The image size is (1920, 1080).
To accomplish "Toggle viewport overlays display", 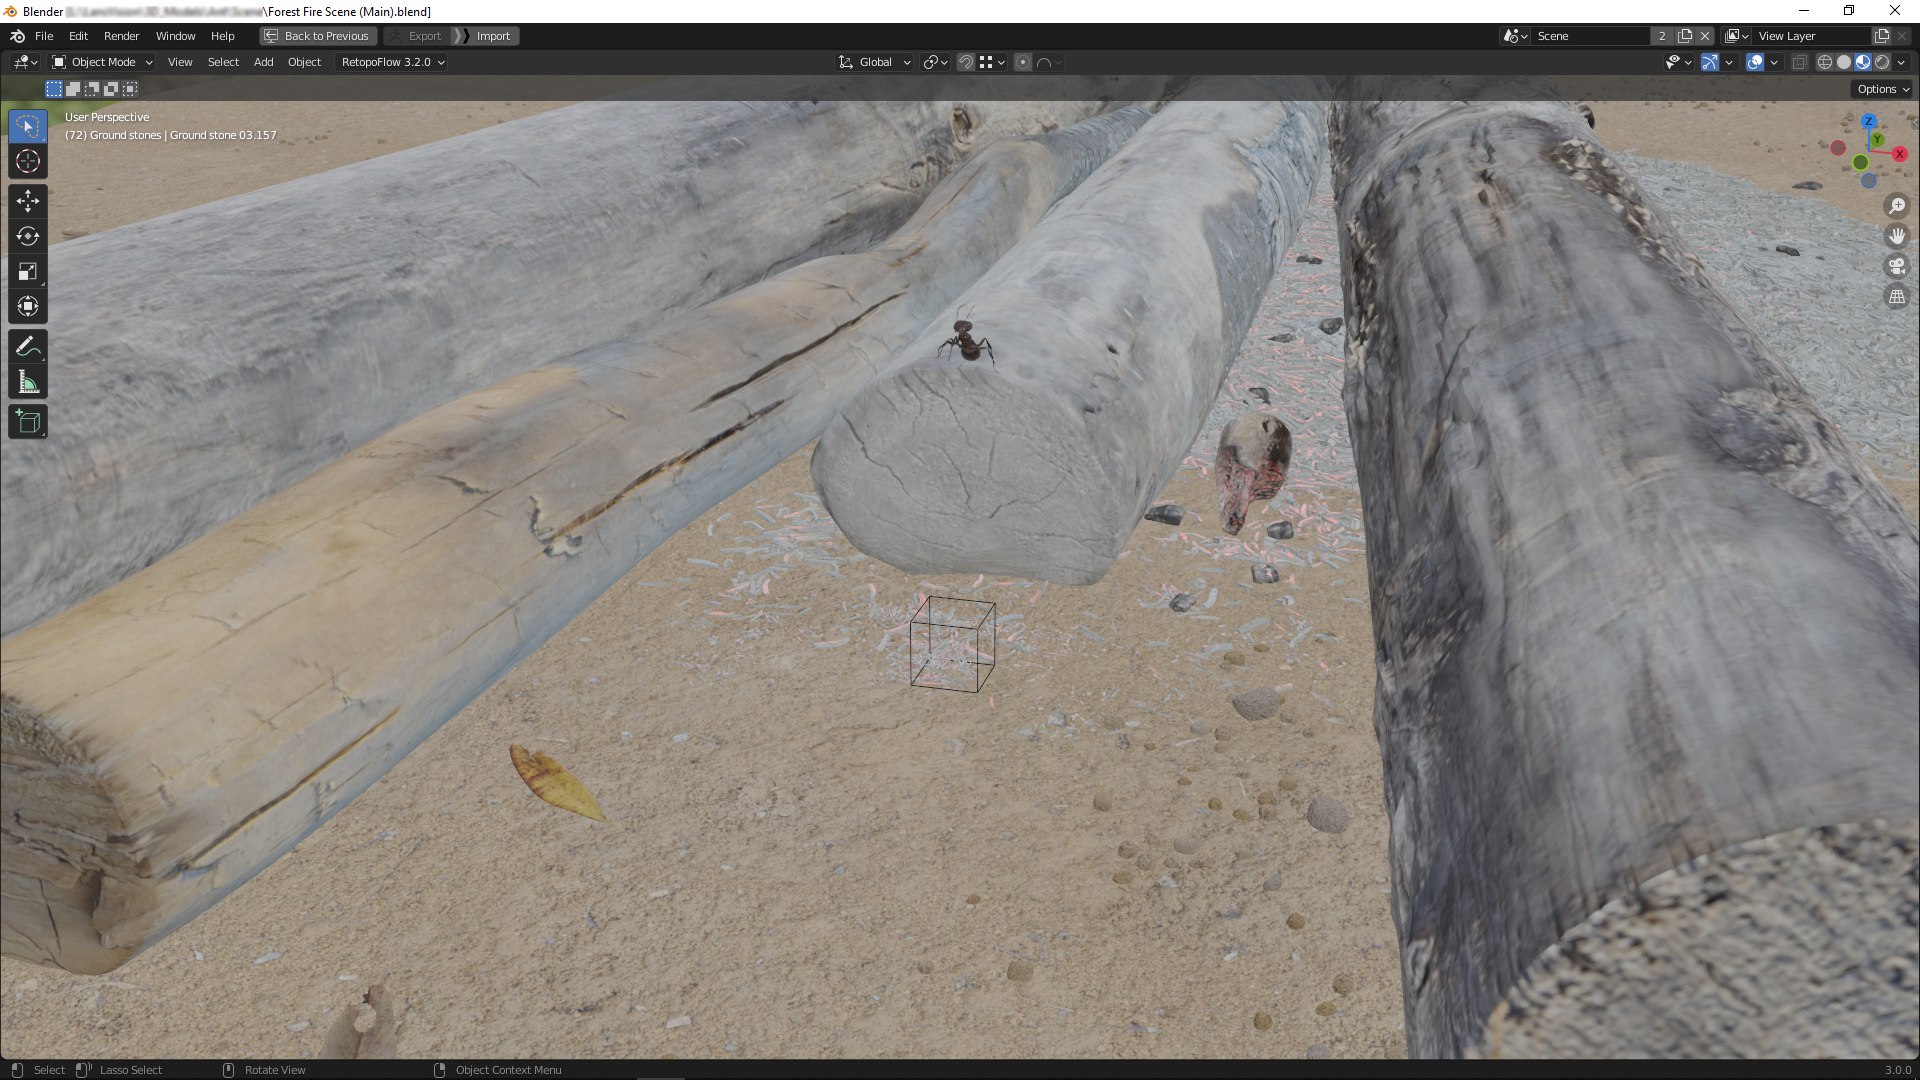I will (x=1755, y=62).
